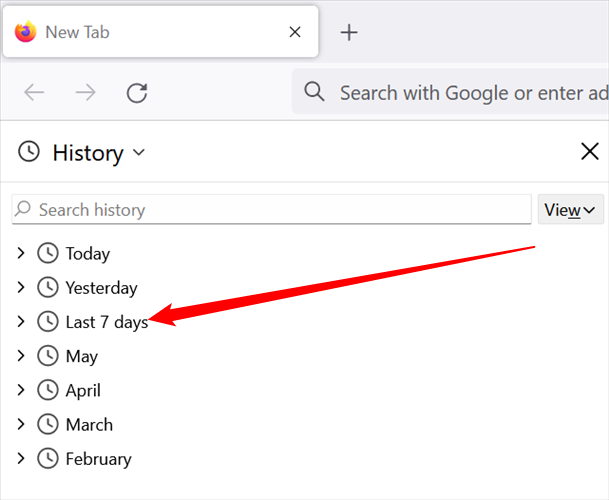Click the Search history field
609x500 pixels.
click(280, 210)
